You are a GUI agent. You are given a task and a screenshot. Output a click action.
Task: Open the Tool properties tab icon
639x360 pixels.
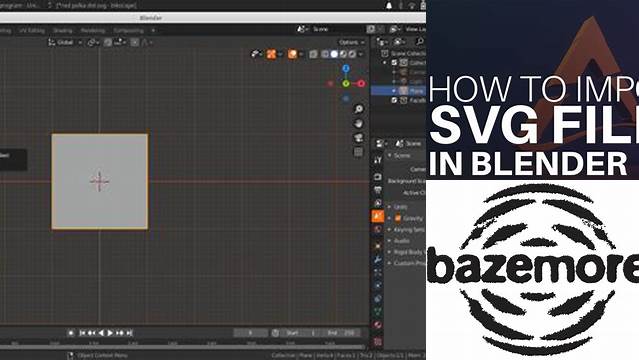[378, 160]
